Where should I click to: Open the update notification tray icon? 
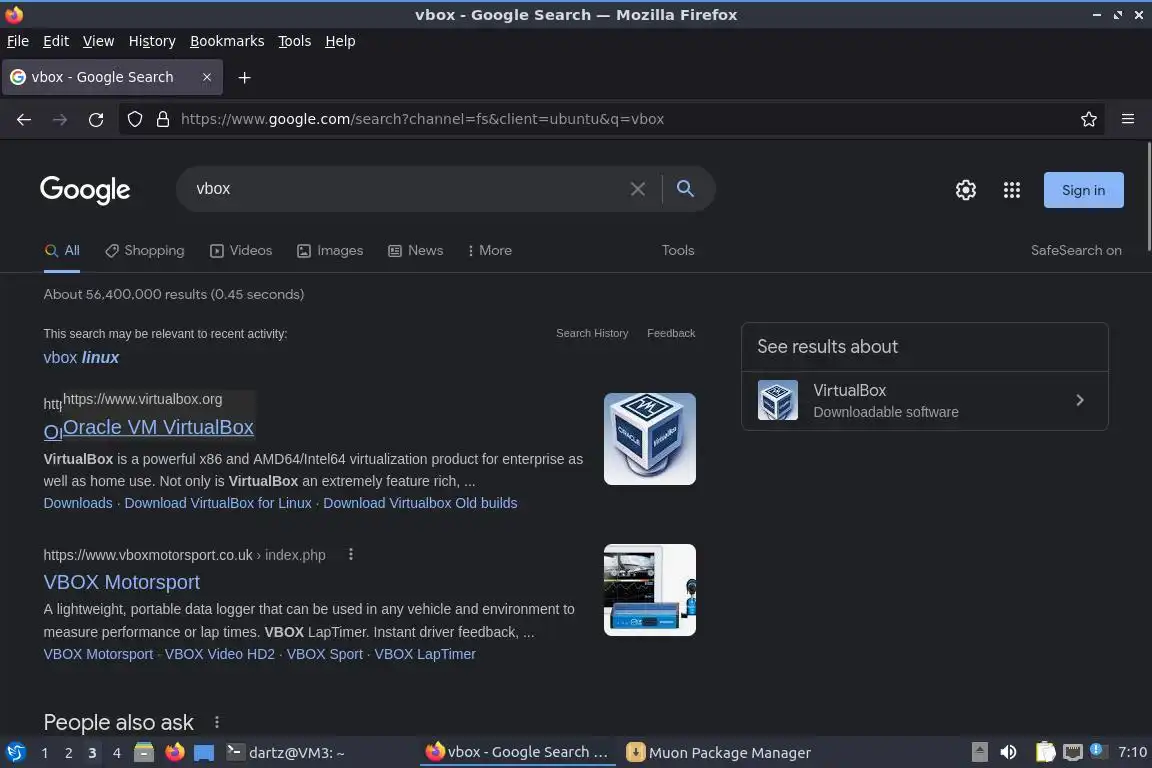click(x=1096, y=750)
